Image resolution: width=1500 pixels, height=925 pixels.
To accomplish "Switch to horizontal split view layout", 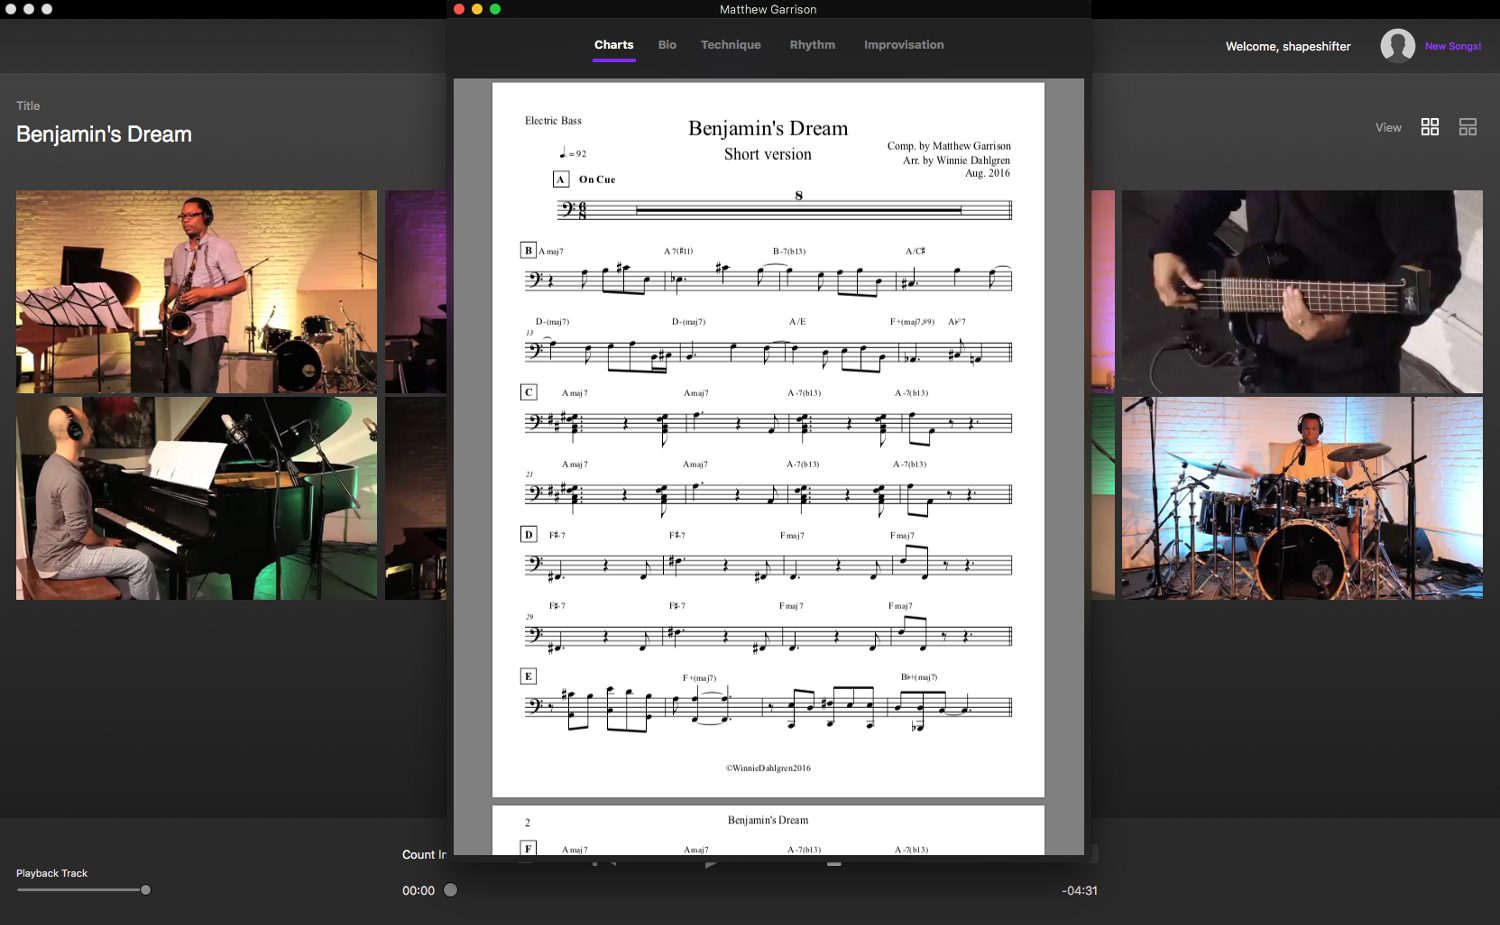I will 1467,126.
